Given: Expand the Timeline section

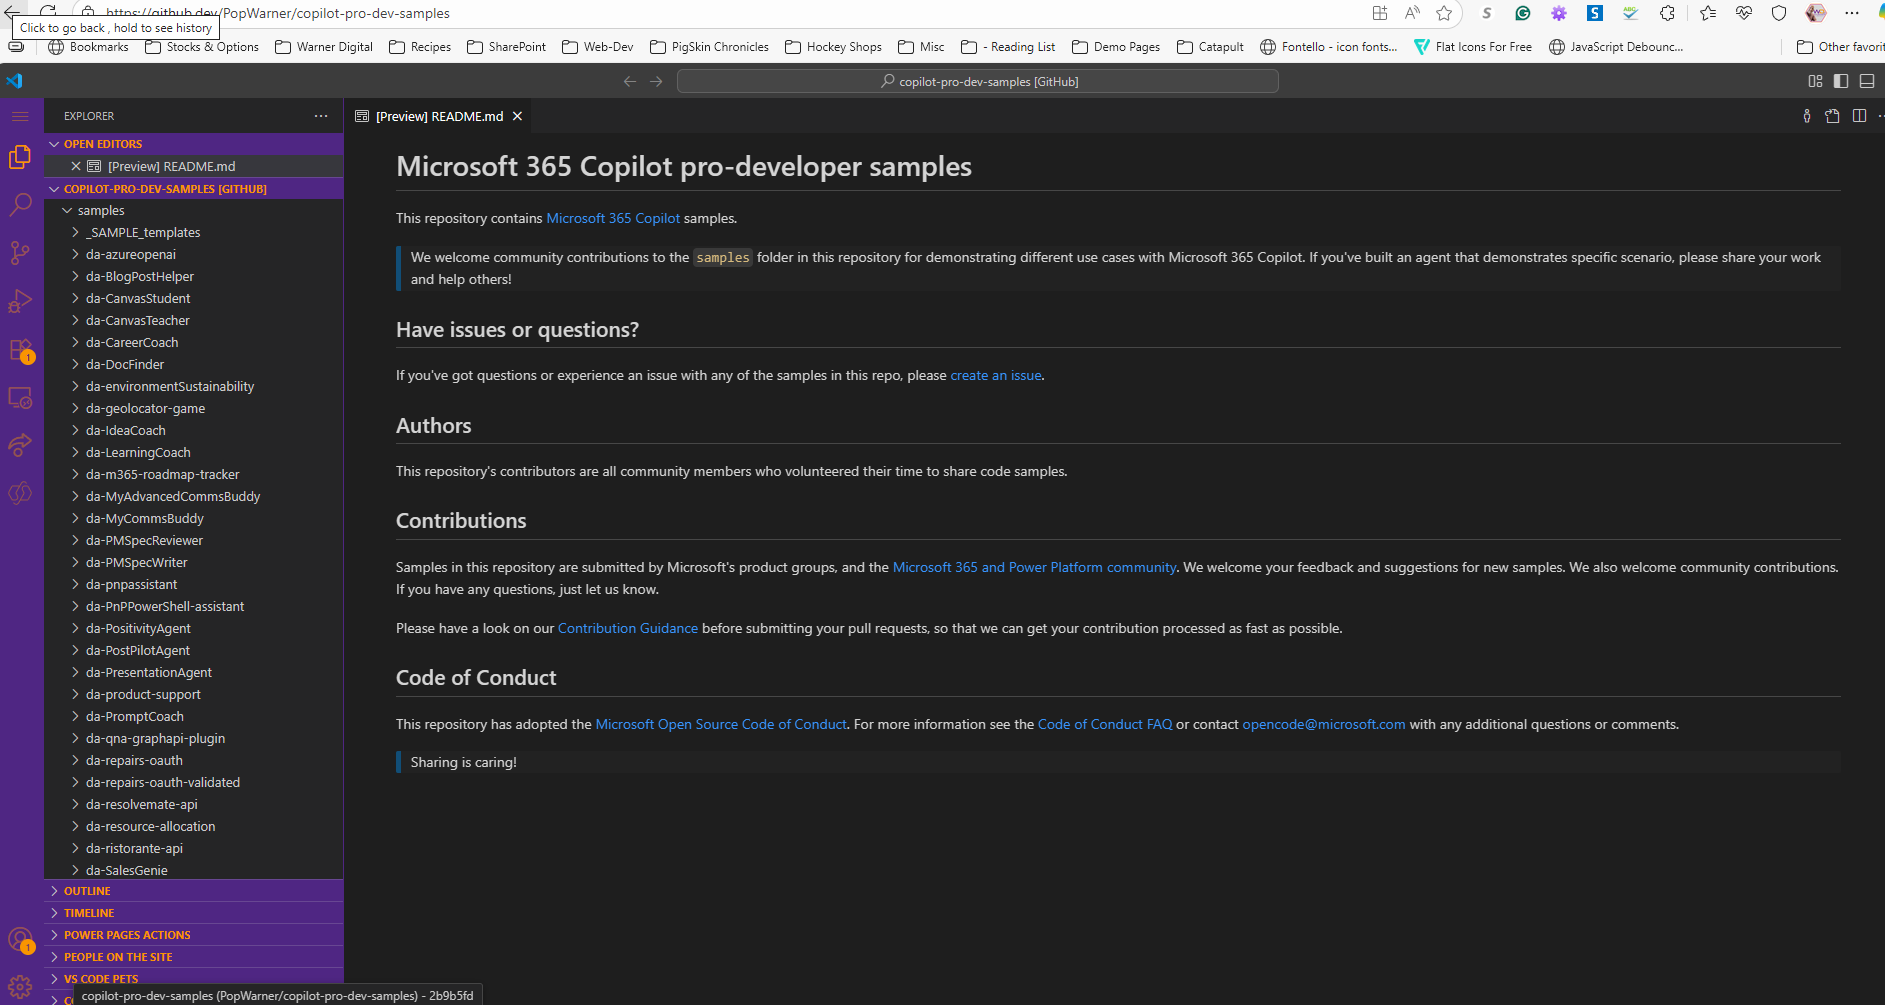Looking at the screenshot, I should 194,913.
